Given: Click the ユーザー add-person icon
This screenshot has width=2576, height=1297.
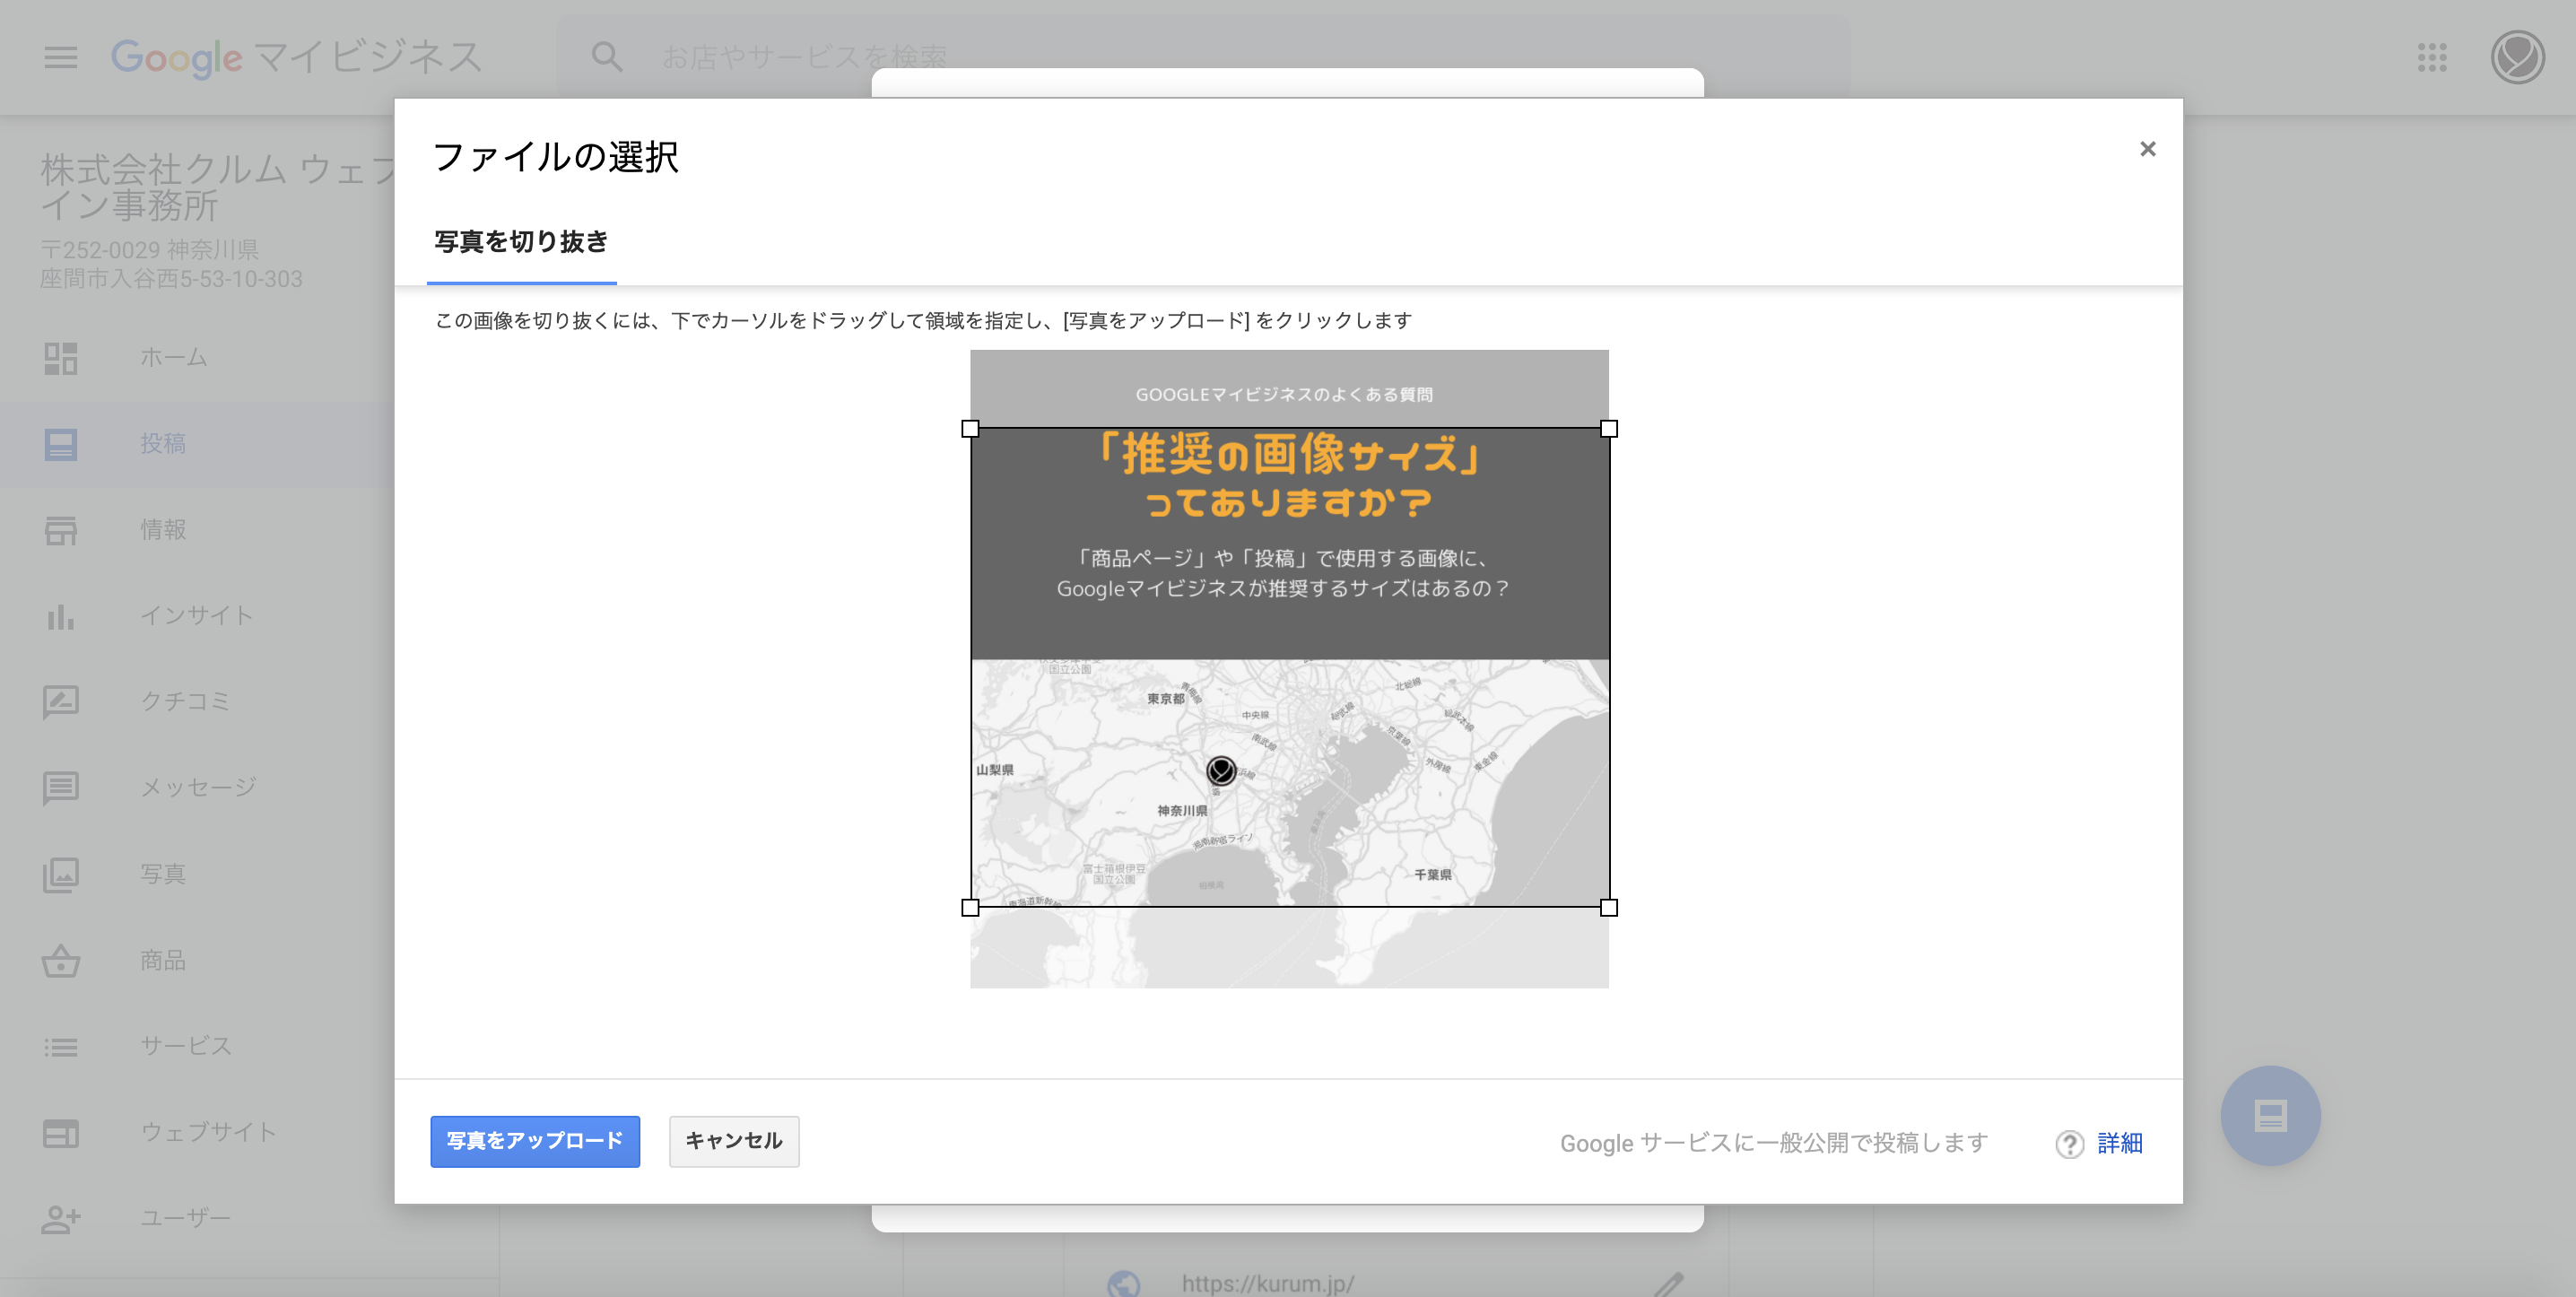Looking at the screenshot, I should coord(61,1219).
